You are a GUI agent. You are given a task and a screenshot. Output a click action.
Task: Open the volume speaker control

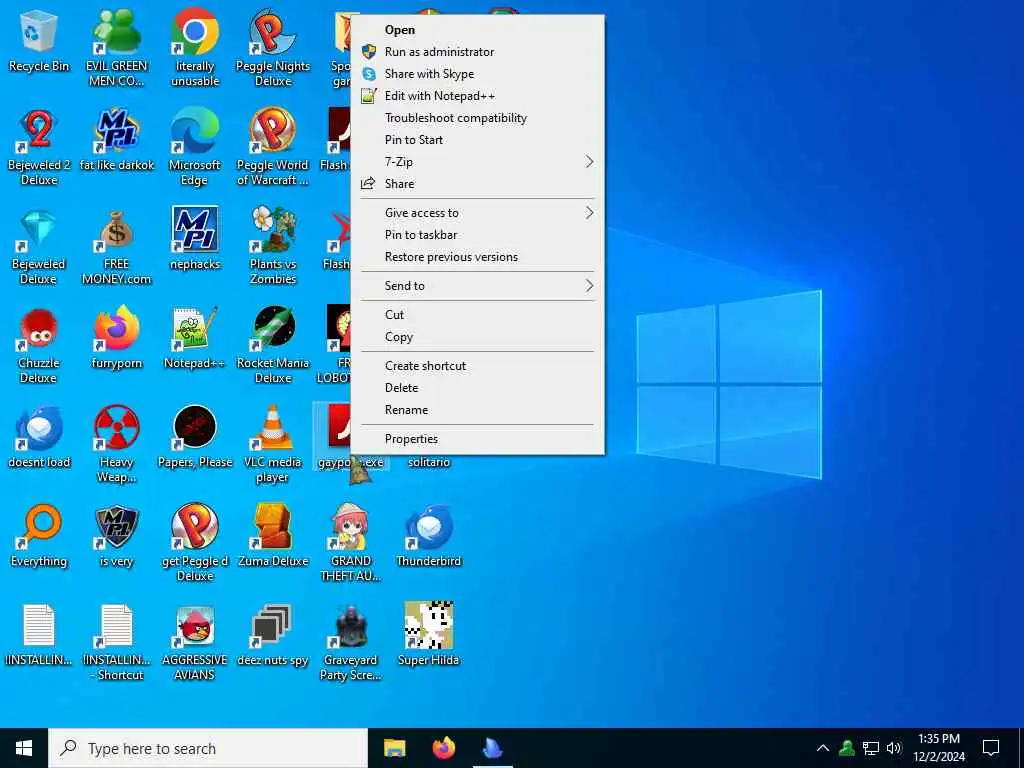(894, 748)
